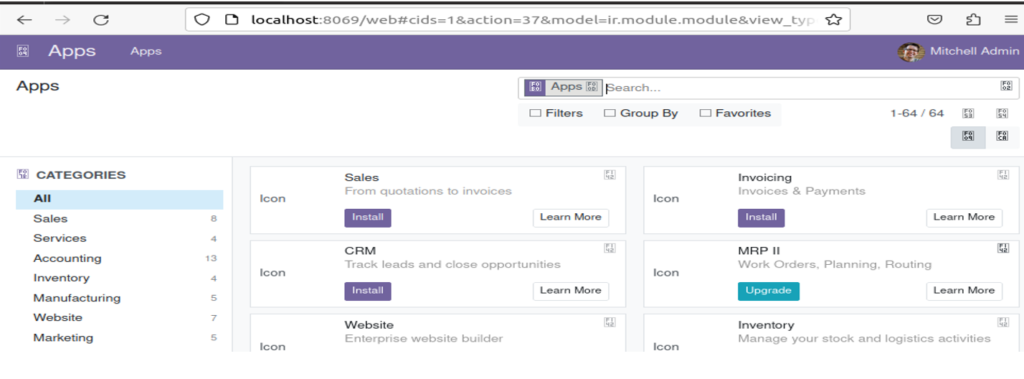This screenshot has height=379, width=1024.
Task: Open the home menu grid icon
Action: coord(23,51)
